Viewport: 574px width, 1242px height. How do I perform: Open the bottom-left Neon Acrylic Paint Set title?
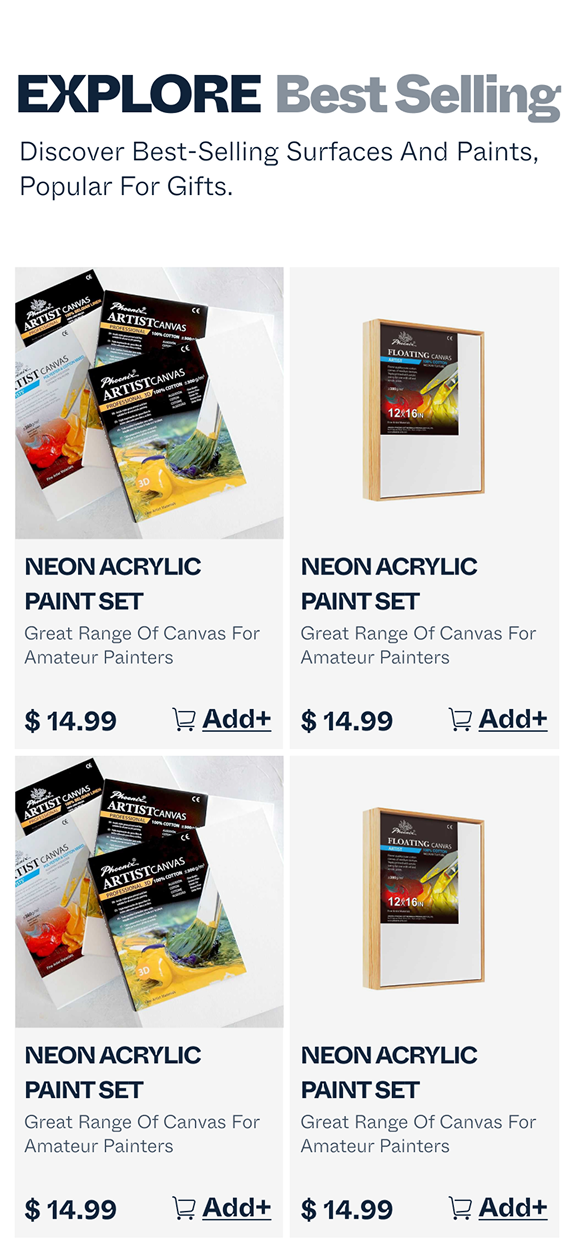coord(113,1072)
